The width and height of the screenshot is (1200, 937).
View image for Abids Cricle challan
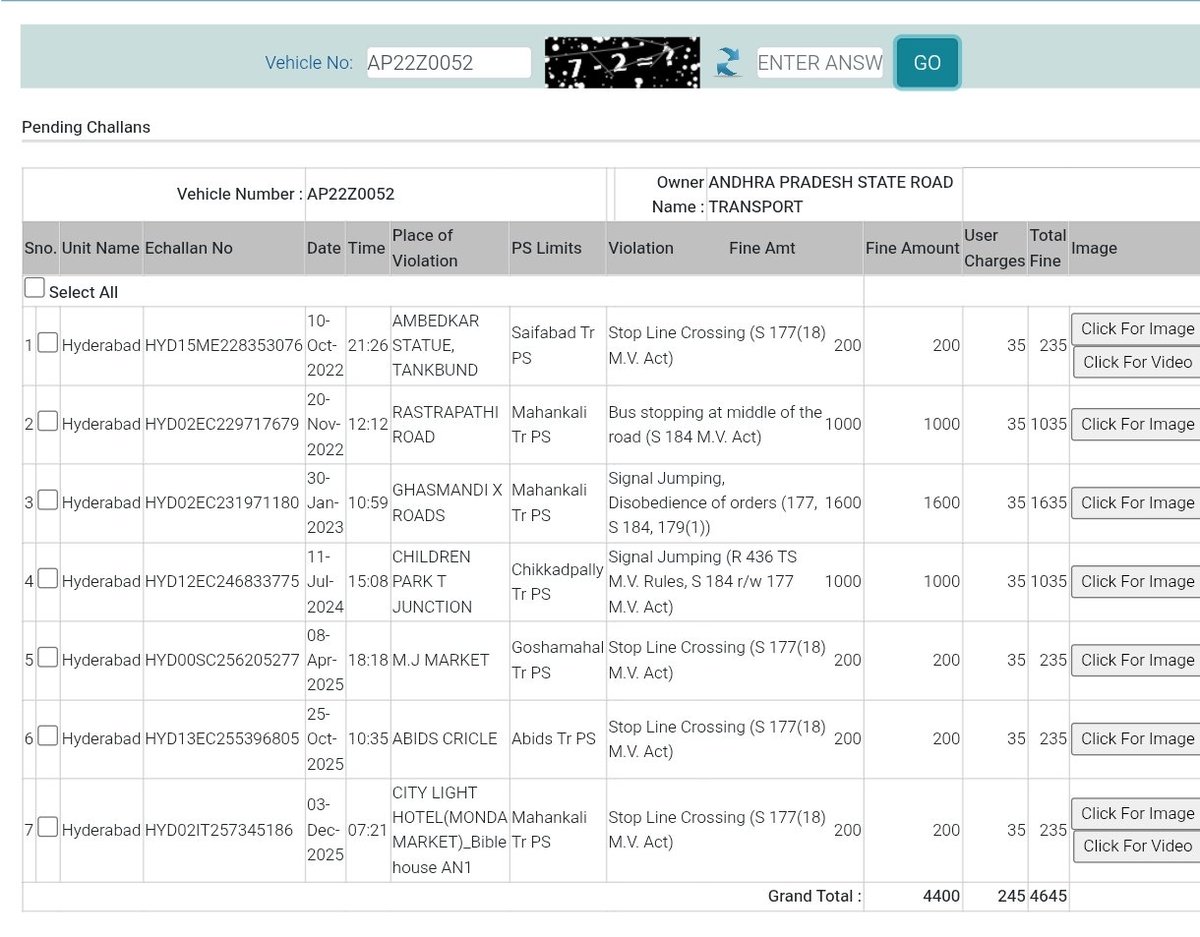click(1137, 738)
